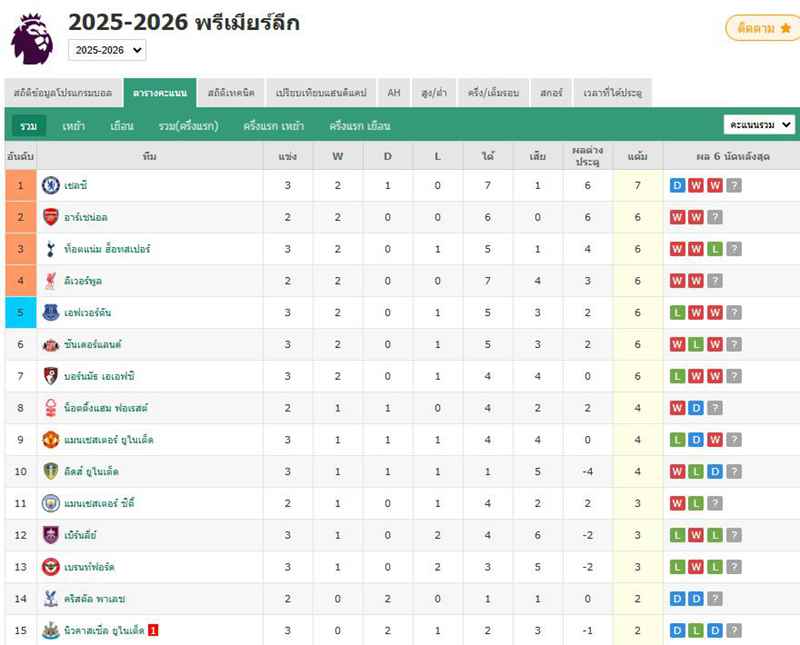
Task: Click the แต้ม points column header
Action: pyautogui.click(x=637, y=156)
